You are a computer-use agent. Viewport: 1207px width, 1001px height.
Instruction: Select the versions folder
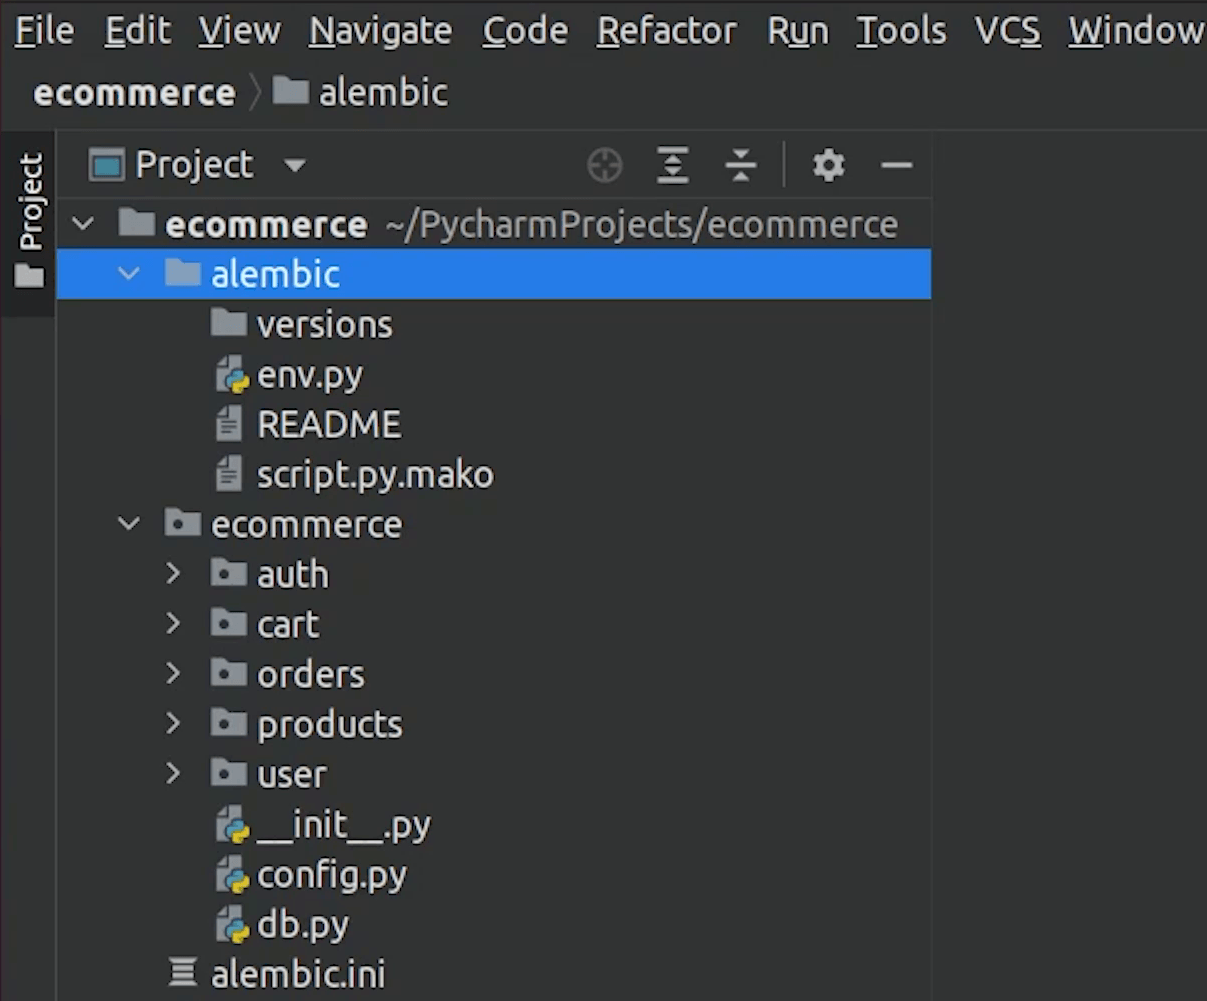[324, 325]
